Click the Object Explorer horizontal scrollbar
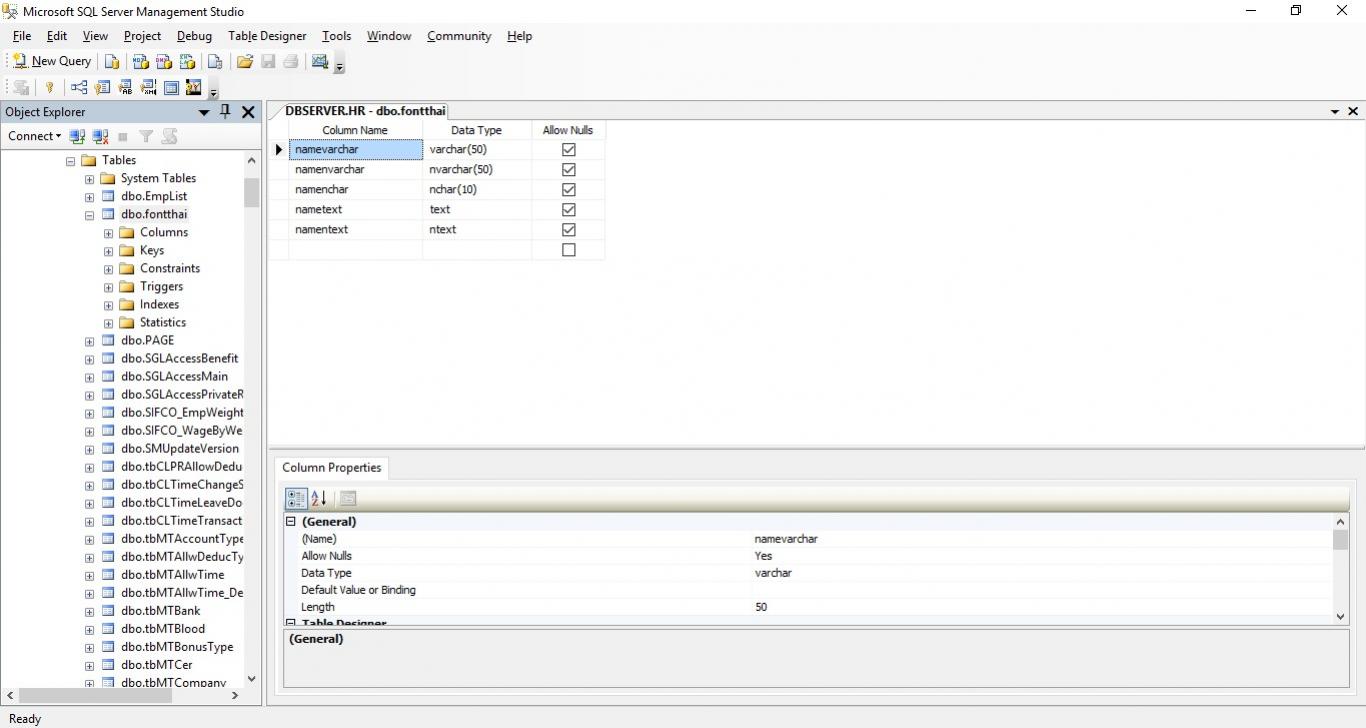This screenshot has width=1366, height=728. point(120,695)
